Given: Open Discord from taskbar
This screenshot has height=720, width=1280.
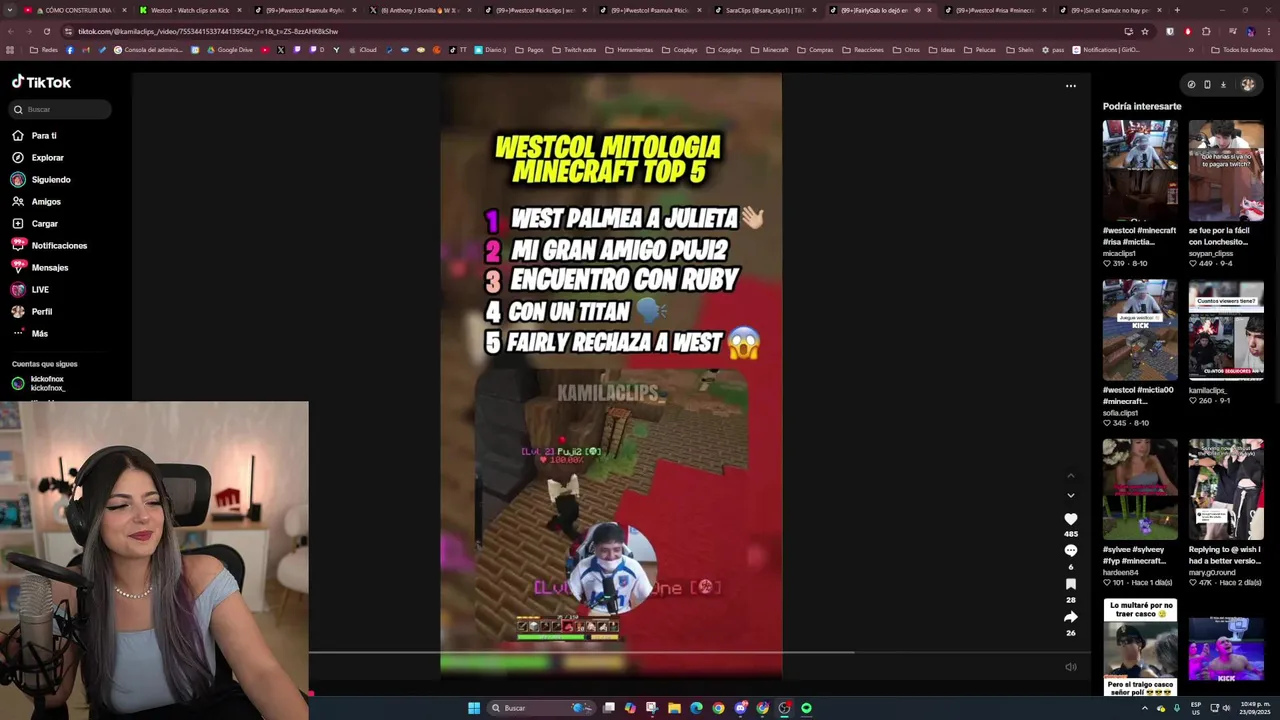Looking at the screenshot, I should click(740, 708).
